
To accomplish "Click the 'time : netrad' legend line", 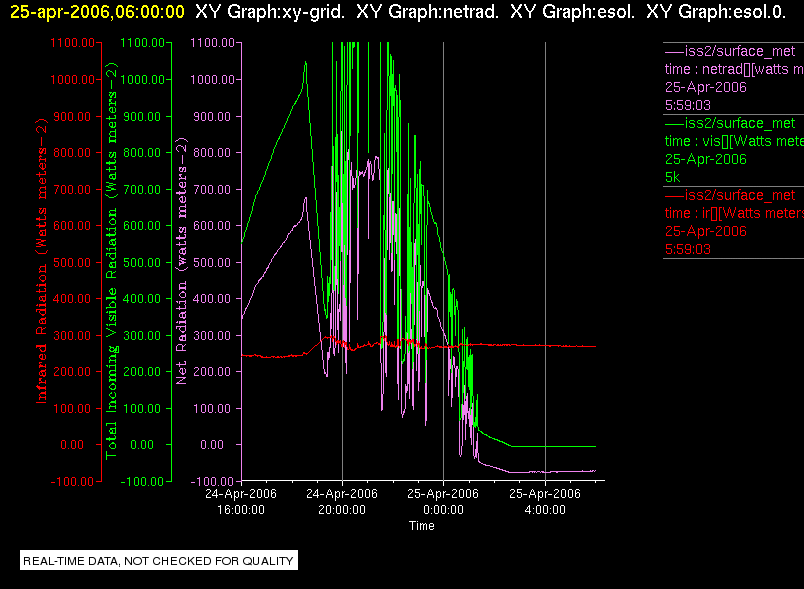I will click(734, 69).
